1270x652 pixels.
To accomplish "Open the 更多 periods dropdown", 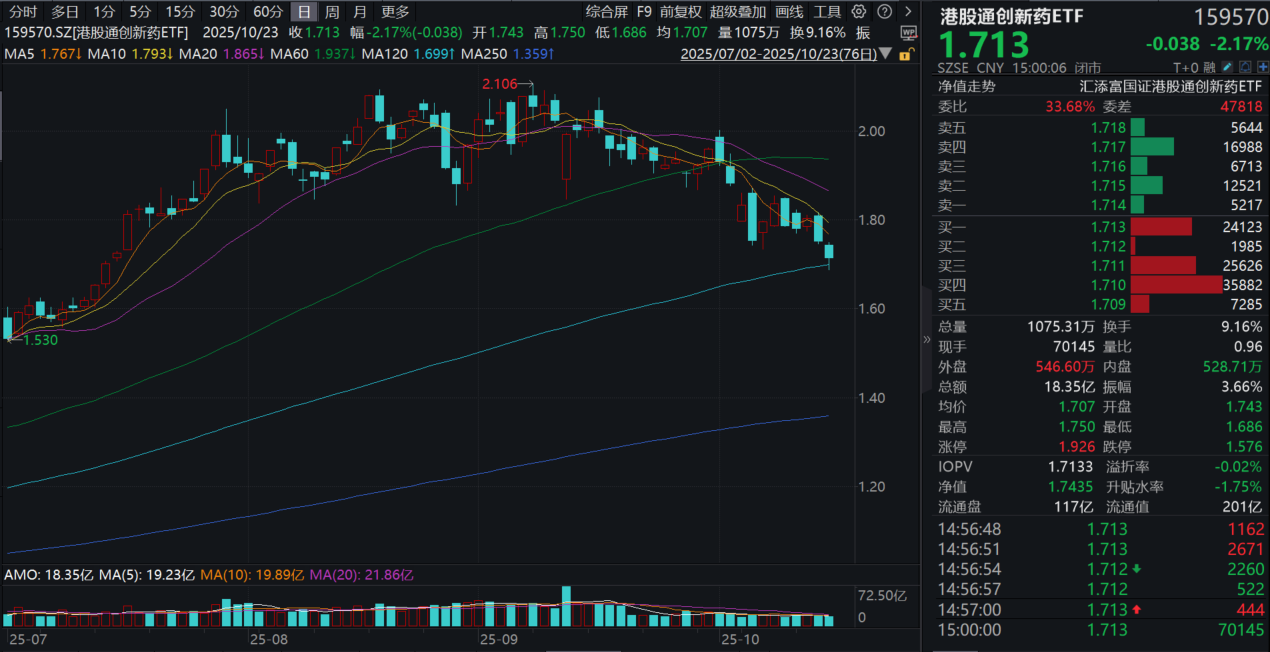I will coord(395,12).
